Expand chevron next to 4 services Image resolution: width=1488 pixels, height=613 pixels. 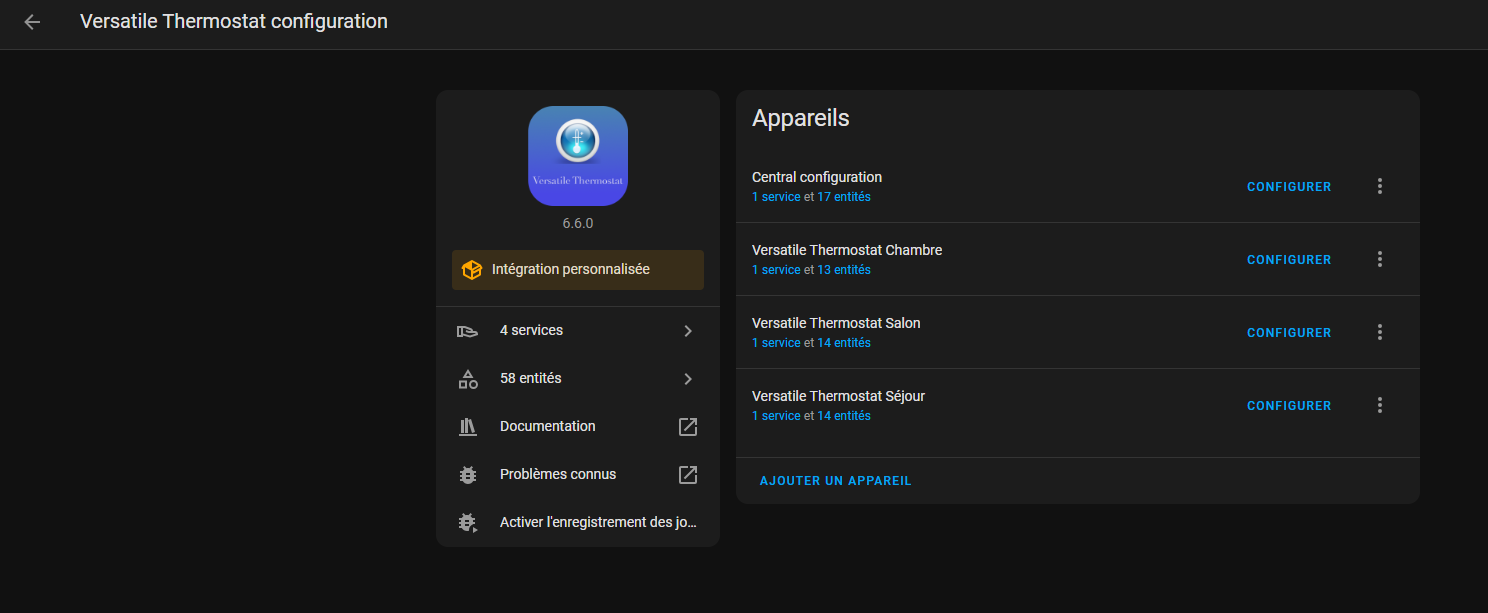pyautogui.click(x=688, y=331)
